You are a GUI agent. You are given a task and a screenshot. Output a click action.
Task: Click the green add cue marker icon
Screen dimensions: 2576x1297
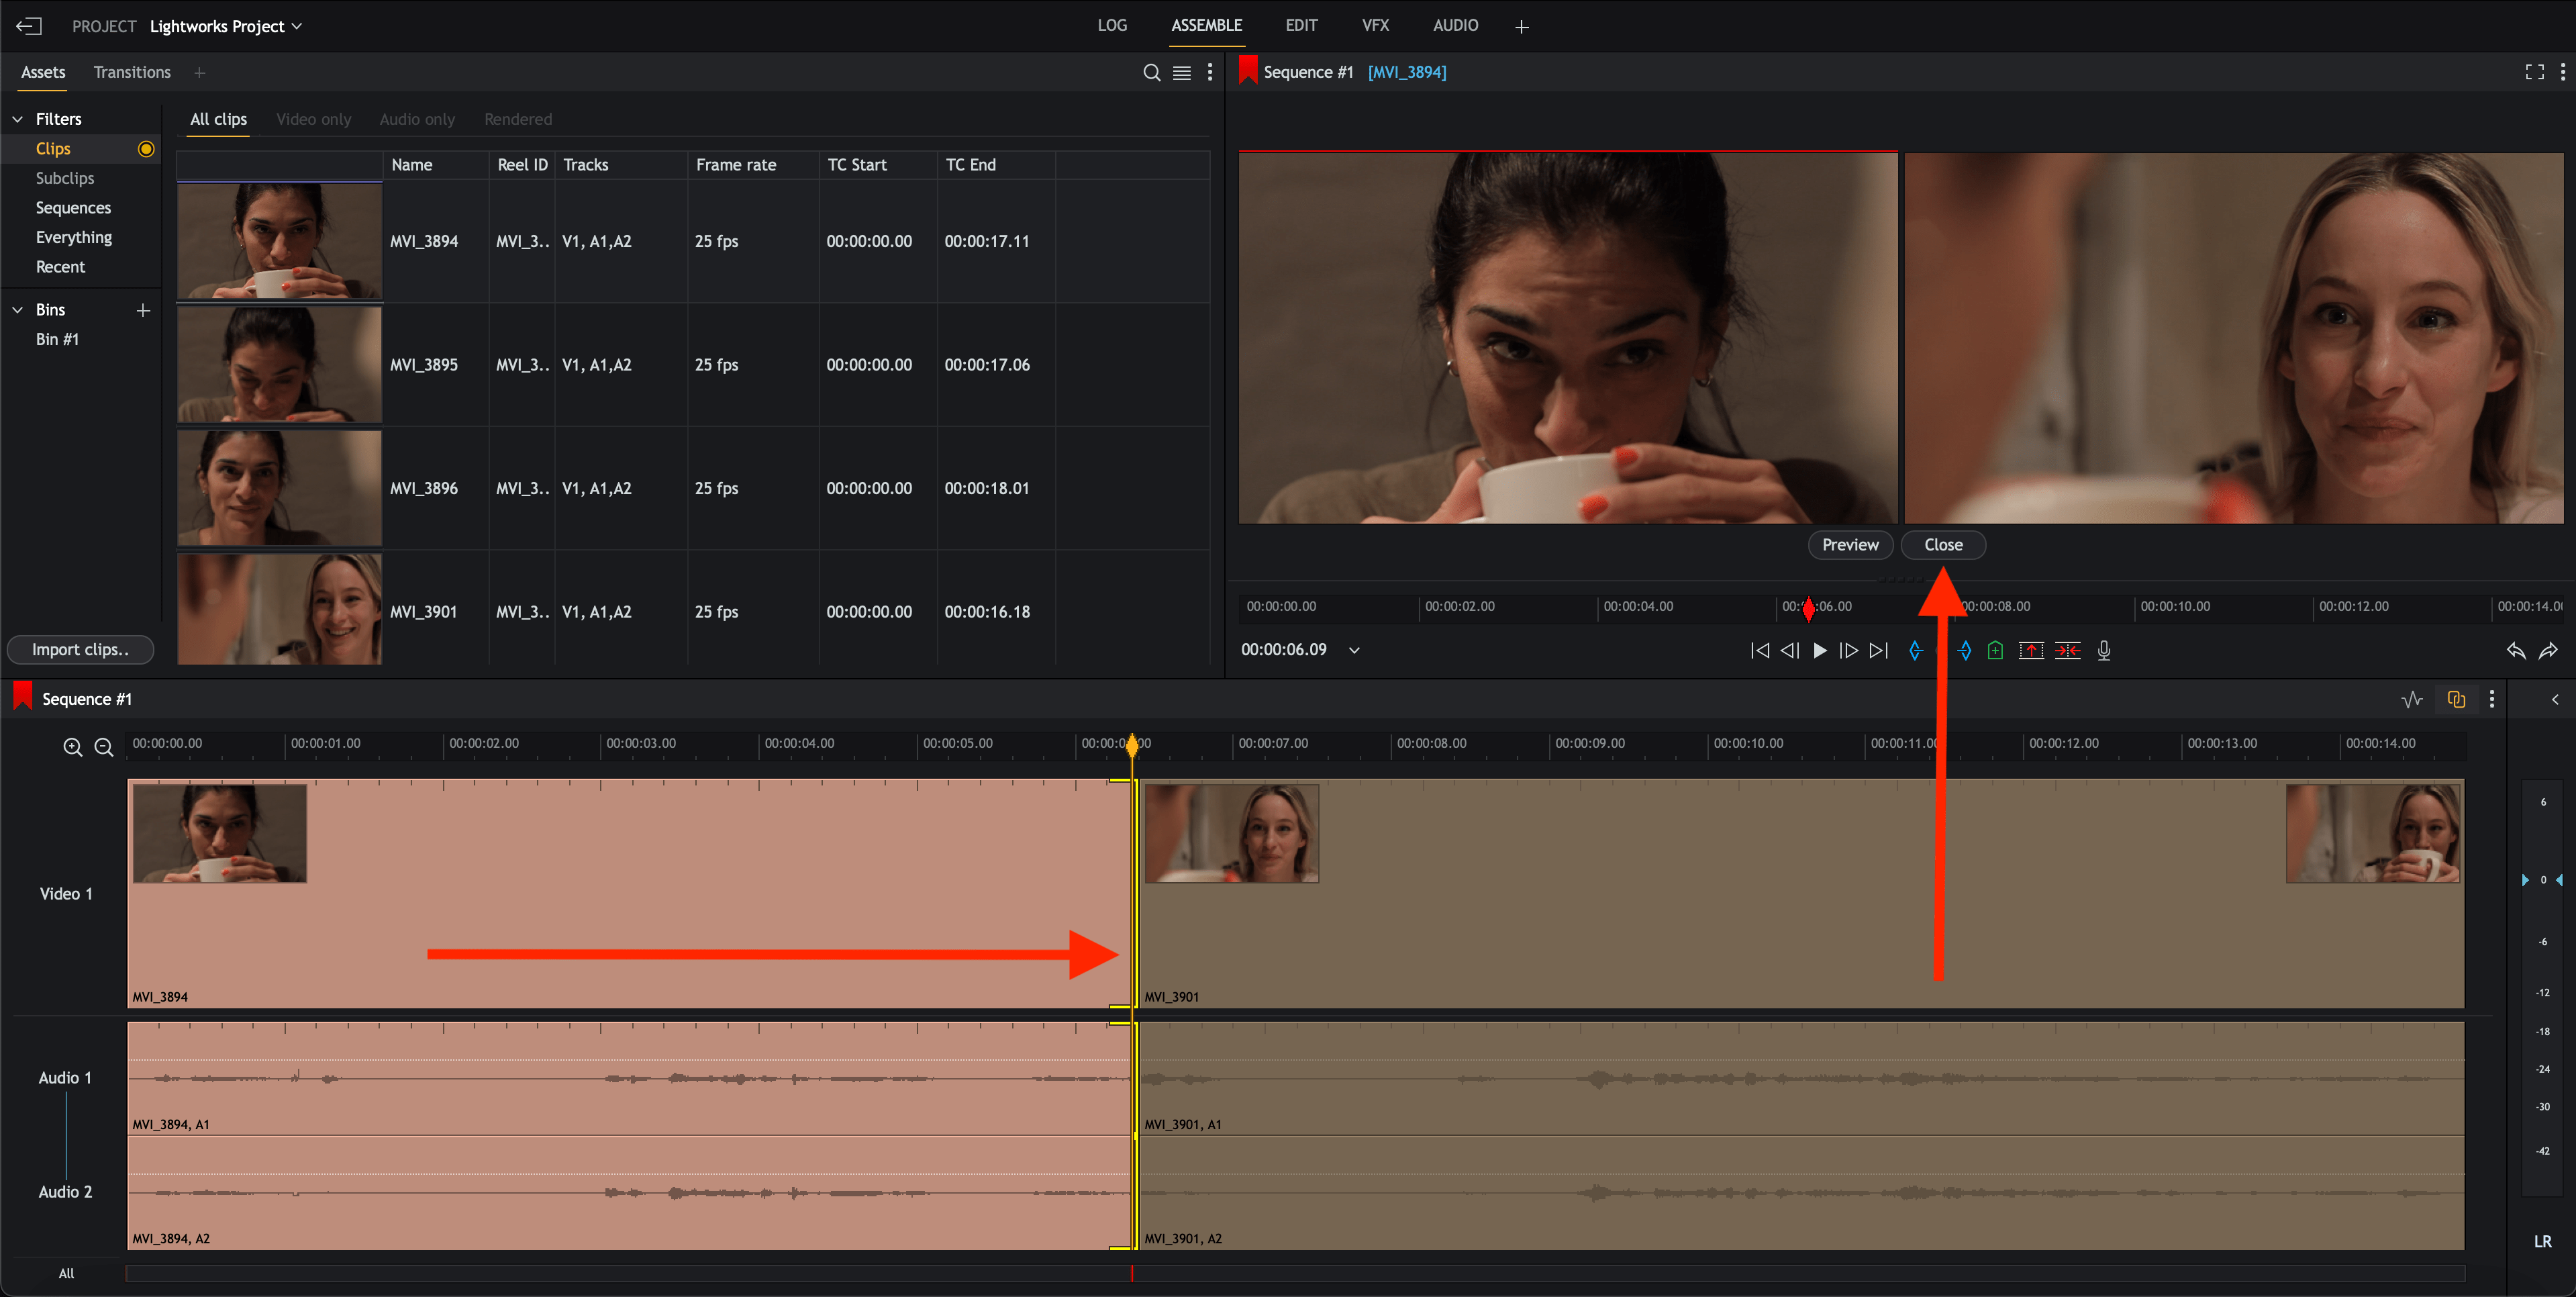1995,650
